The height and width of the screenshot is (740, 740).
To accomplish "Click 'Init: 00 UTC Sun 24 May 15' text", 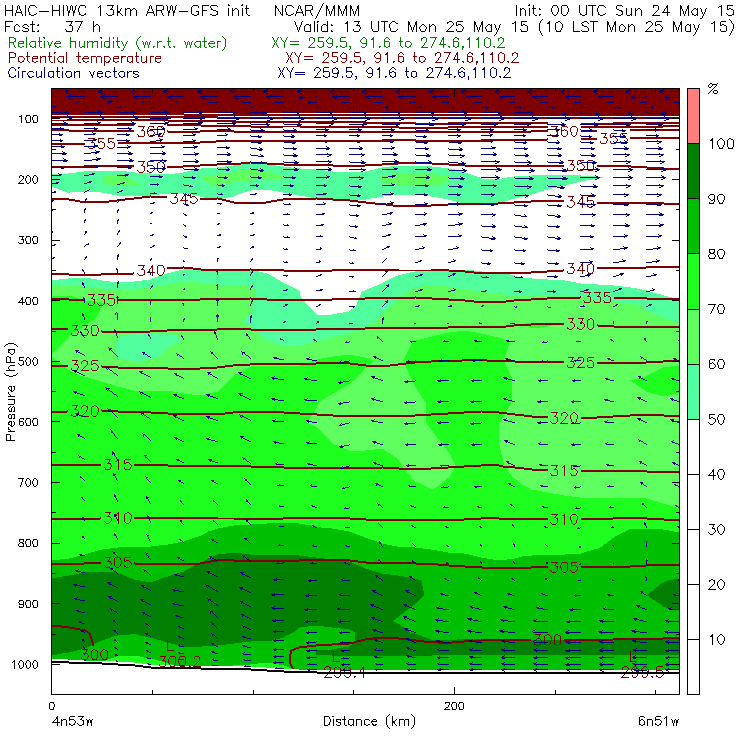I will 624,10.
